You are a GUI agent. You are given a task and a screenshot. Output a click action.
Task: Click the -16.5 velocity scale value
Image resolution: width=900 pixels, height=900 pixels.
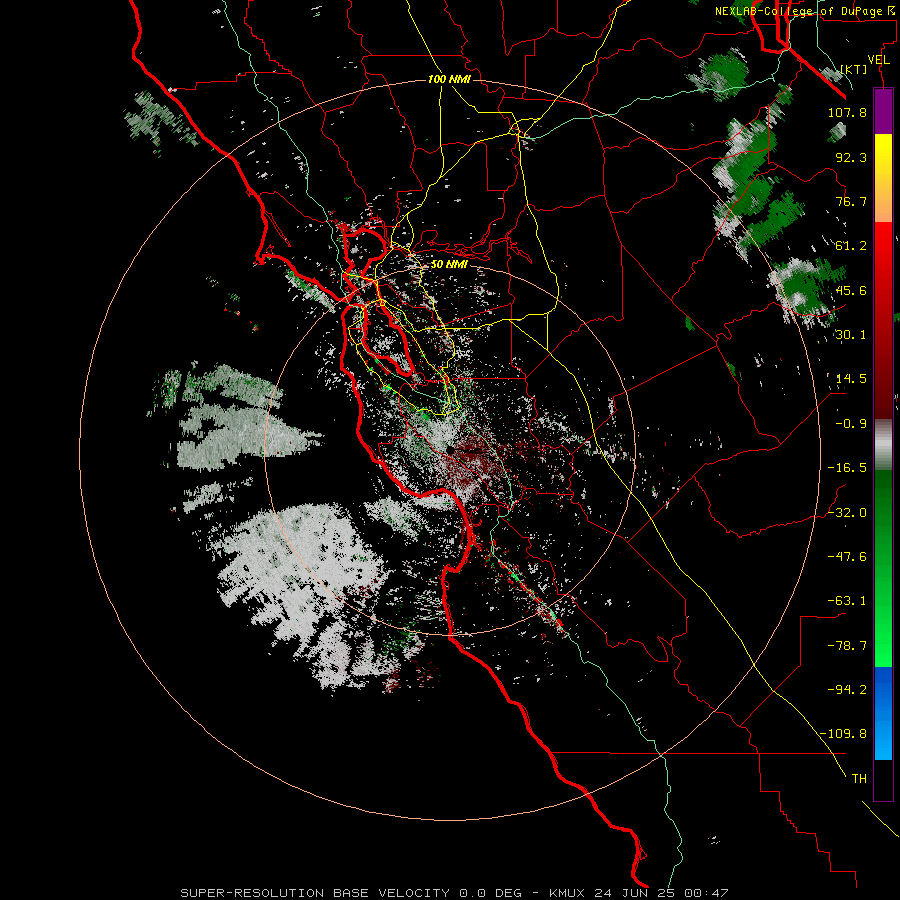(x=847, y=468)
